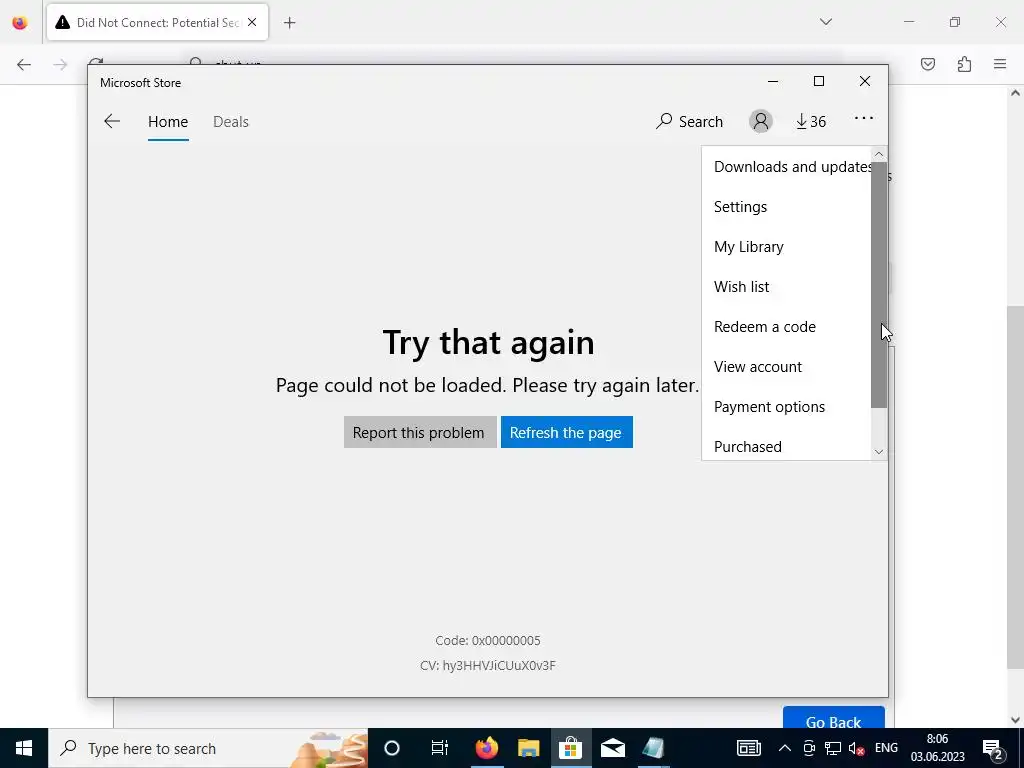The height and width of the screenshot is (768, 1024).
Task: Open My Library from the menu
Action: click(x=786, y=246)
